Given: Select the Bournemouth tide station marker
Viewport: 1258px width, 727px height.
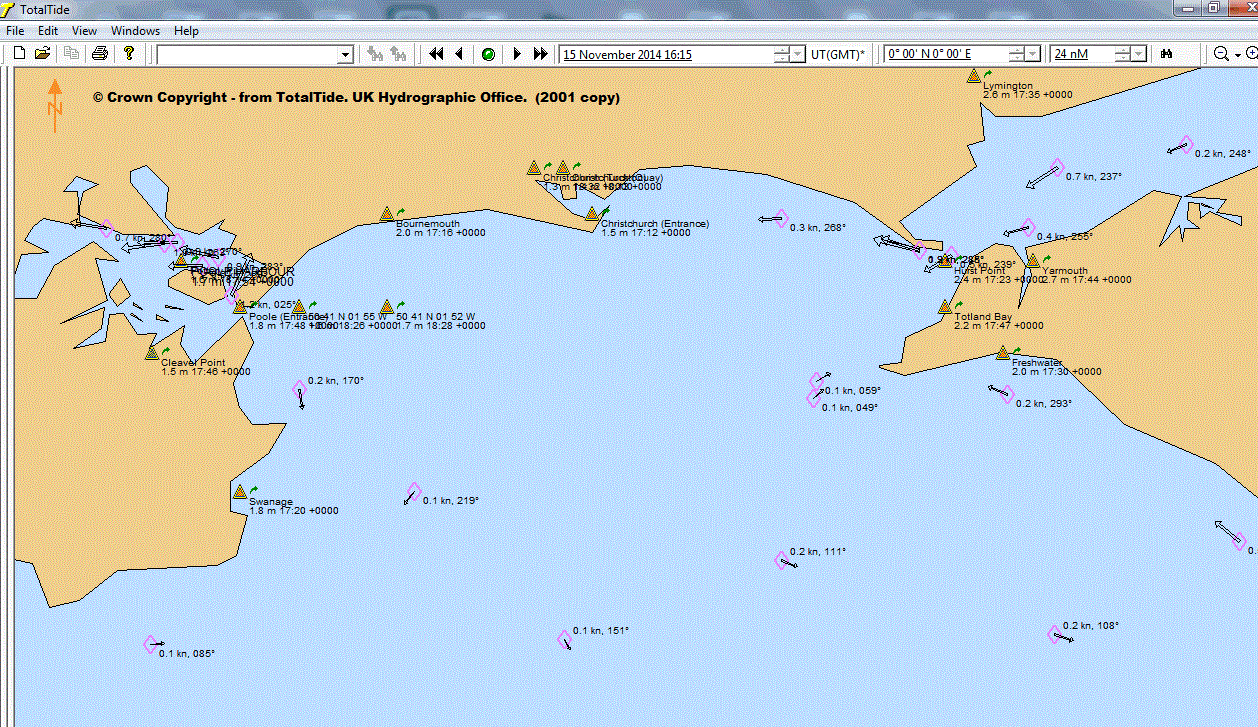Looking at the screenshot, I should point(387,215).
